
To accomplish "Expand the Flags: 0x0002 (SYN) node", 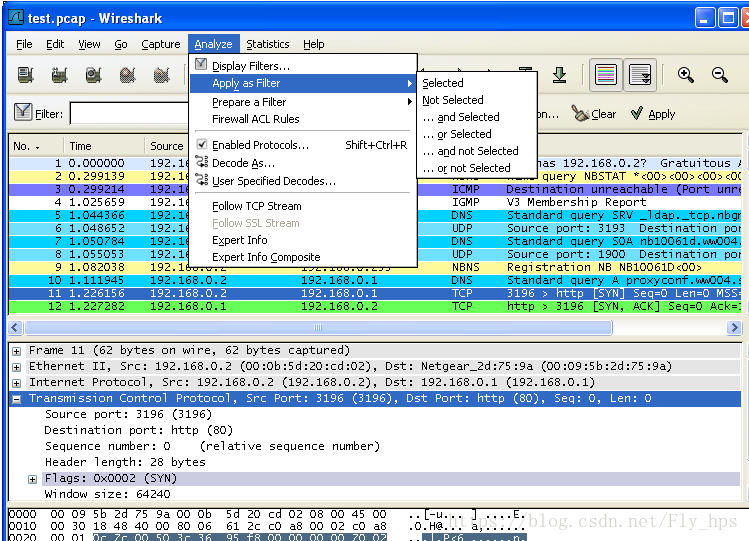I will 32,479.
